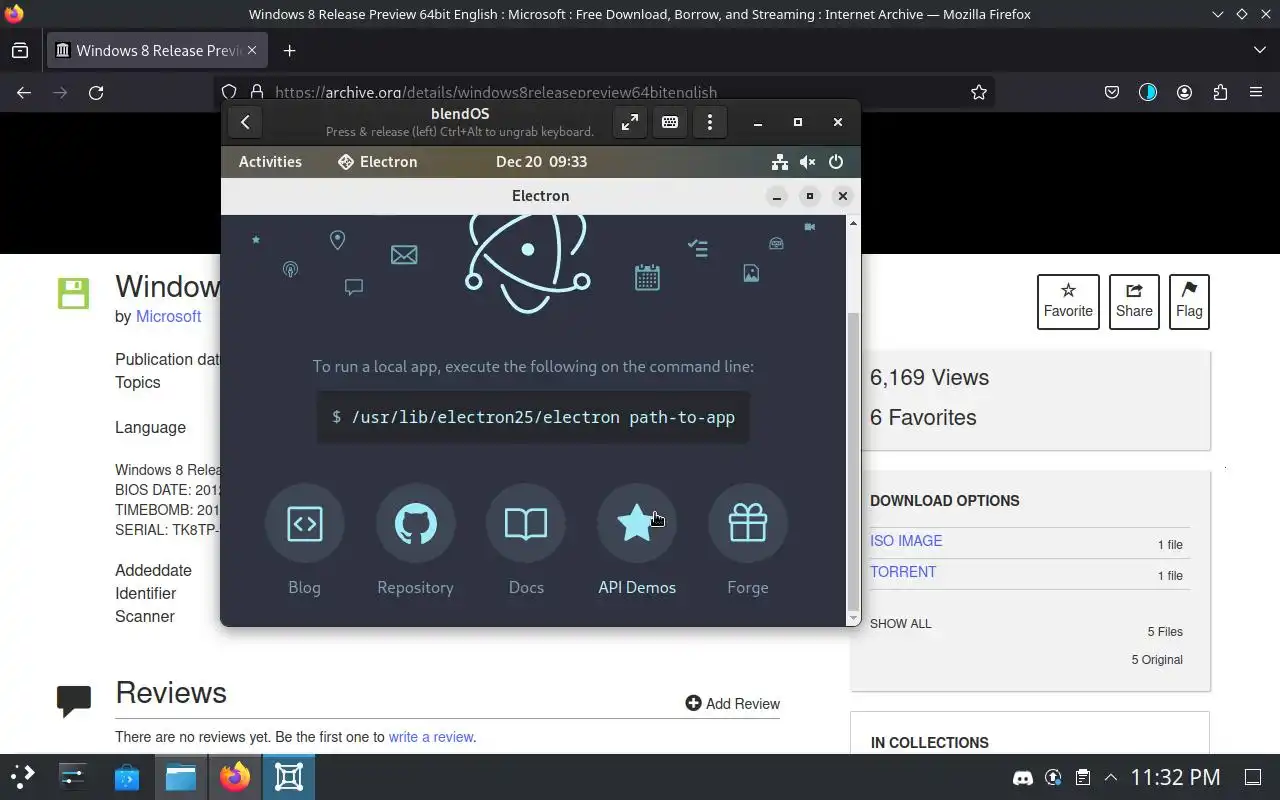Click the 11:32 PM taskbar clock
The image size is (1280, 800).
[1176, 777]
